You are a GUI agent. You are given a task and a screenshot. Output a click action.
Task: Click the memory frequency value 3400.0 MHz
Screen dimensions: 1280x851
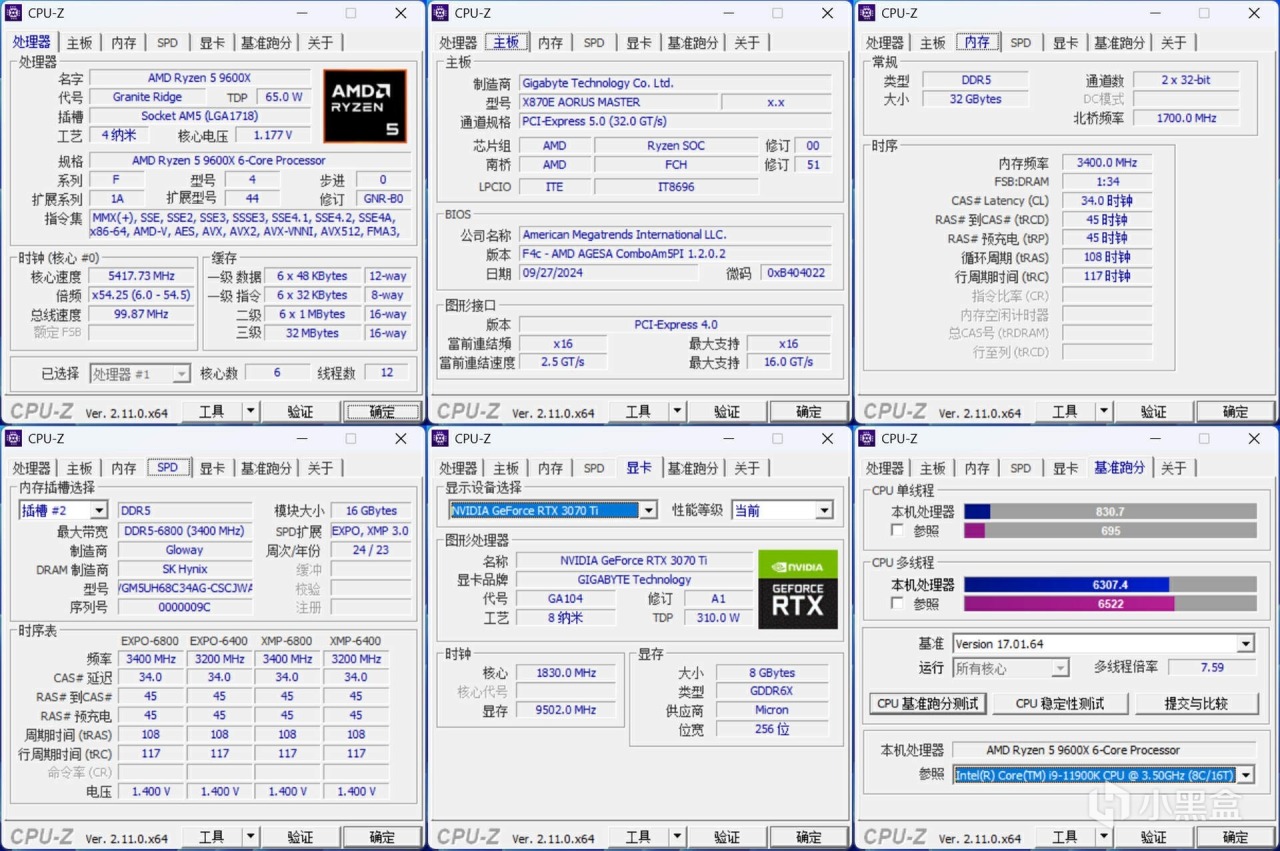1107,162
